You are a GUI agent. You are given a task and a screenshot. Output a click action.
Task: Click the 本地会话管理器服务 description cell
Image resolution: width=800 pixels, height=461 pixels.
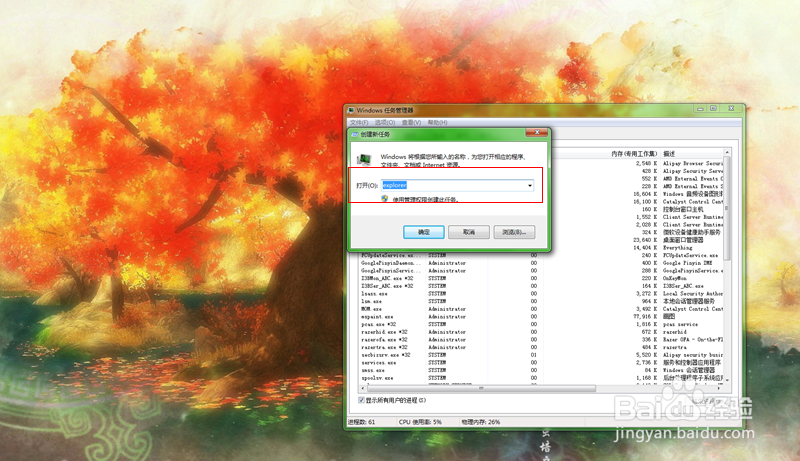click(x=689, y=301)
